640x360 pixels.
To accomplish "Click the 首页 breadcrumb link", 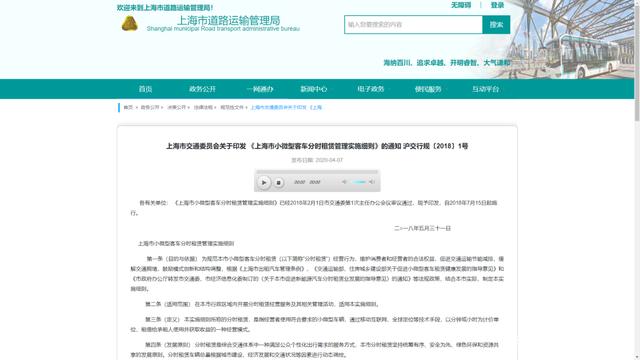I will click(x=128, y=107).
